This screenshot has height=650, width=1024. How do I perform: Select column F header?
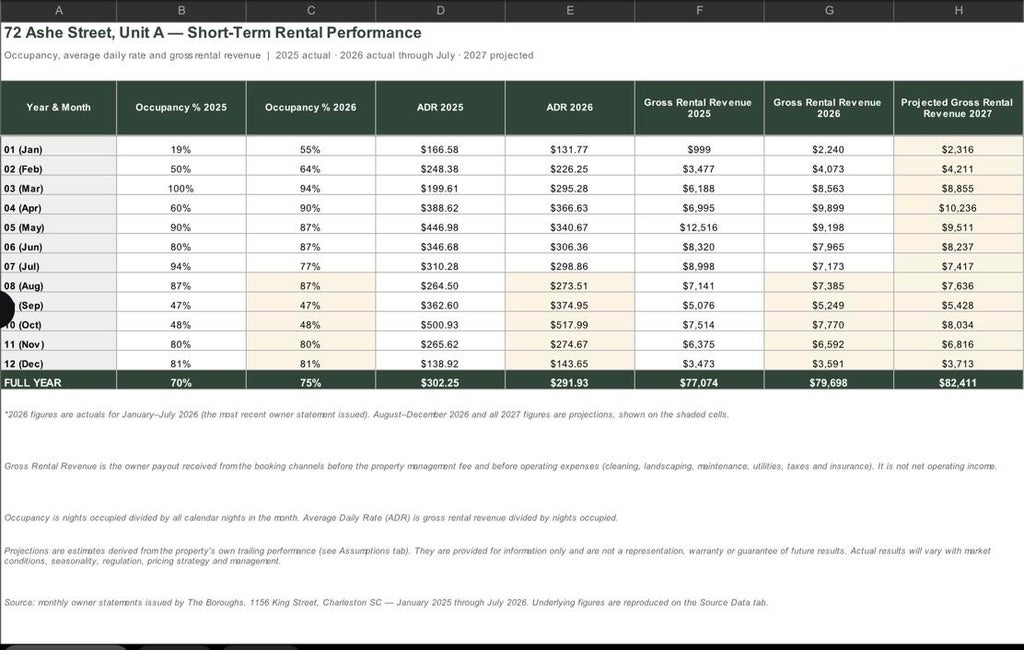coord(699,10)
